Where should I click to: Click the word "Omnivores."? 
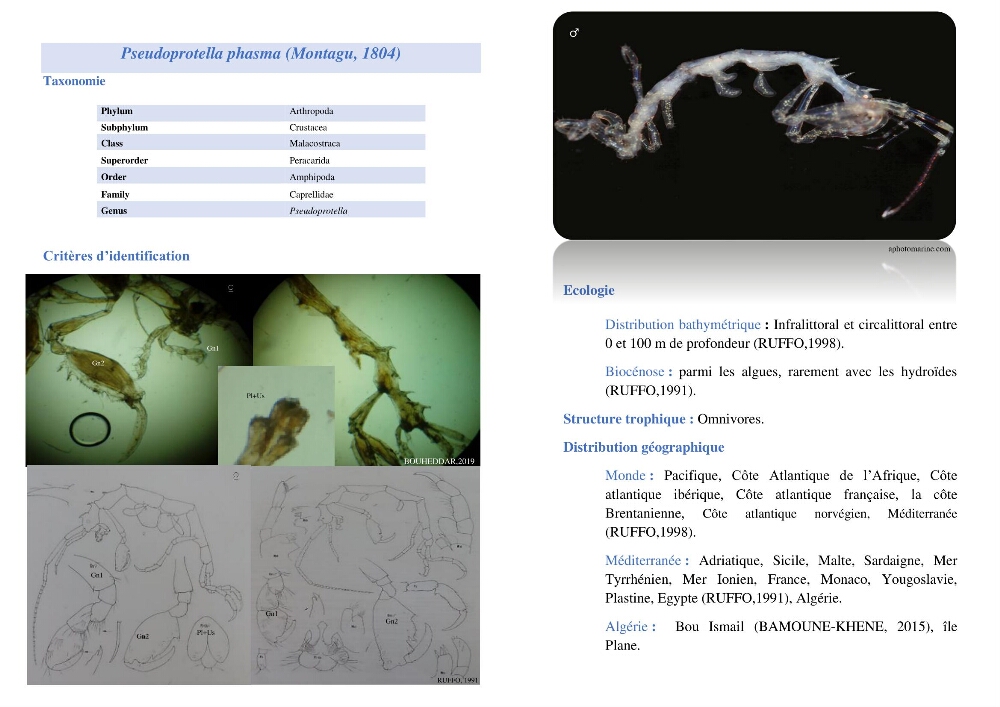(730, 419)
